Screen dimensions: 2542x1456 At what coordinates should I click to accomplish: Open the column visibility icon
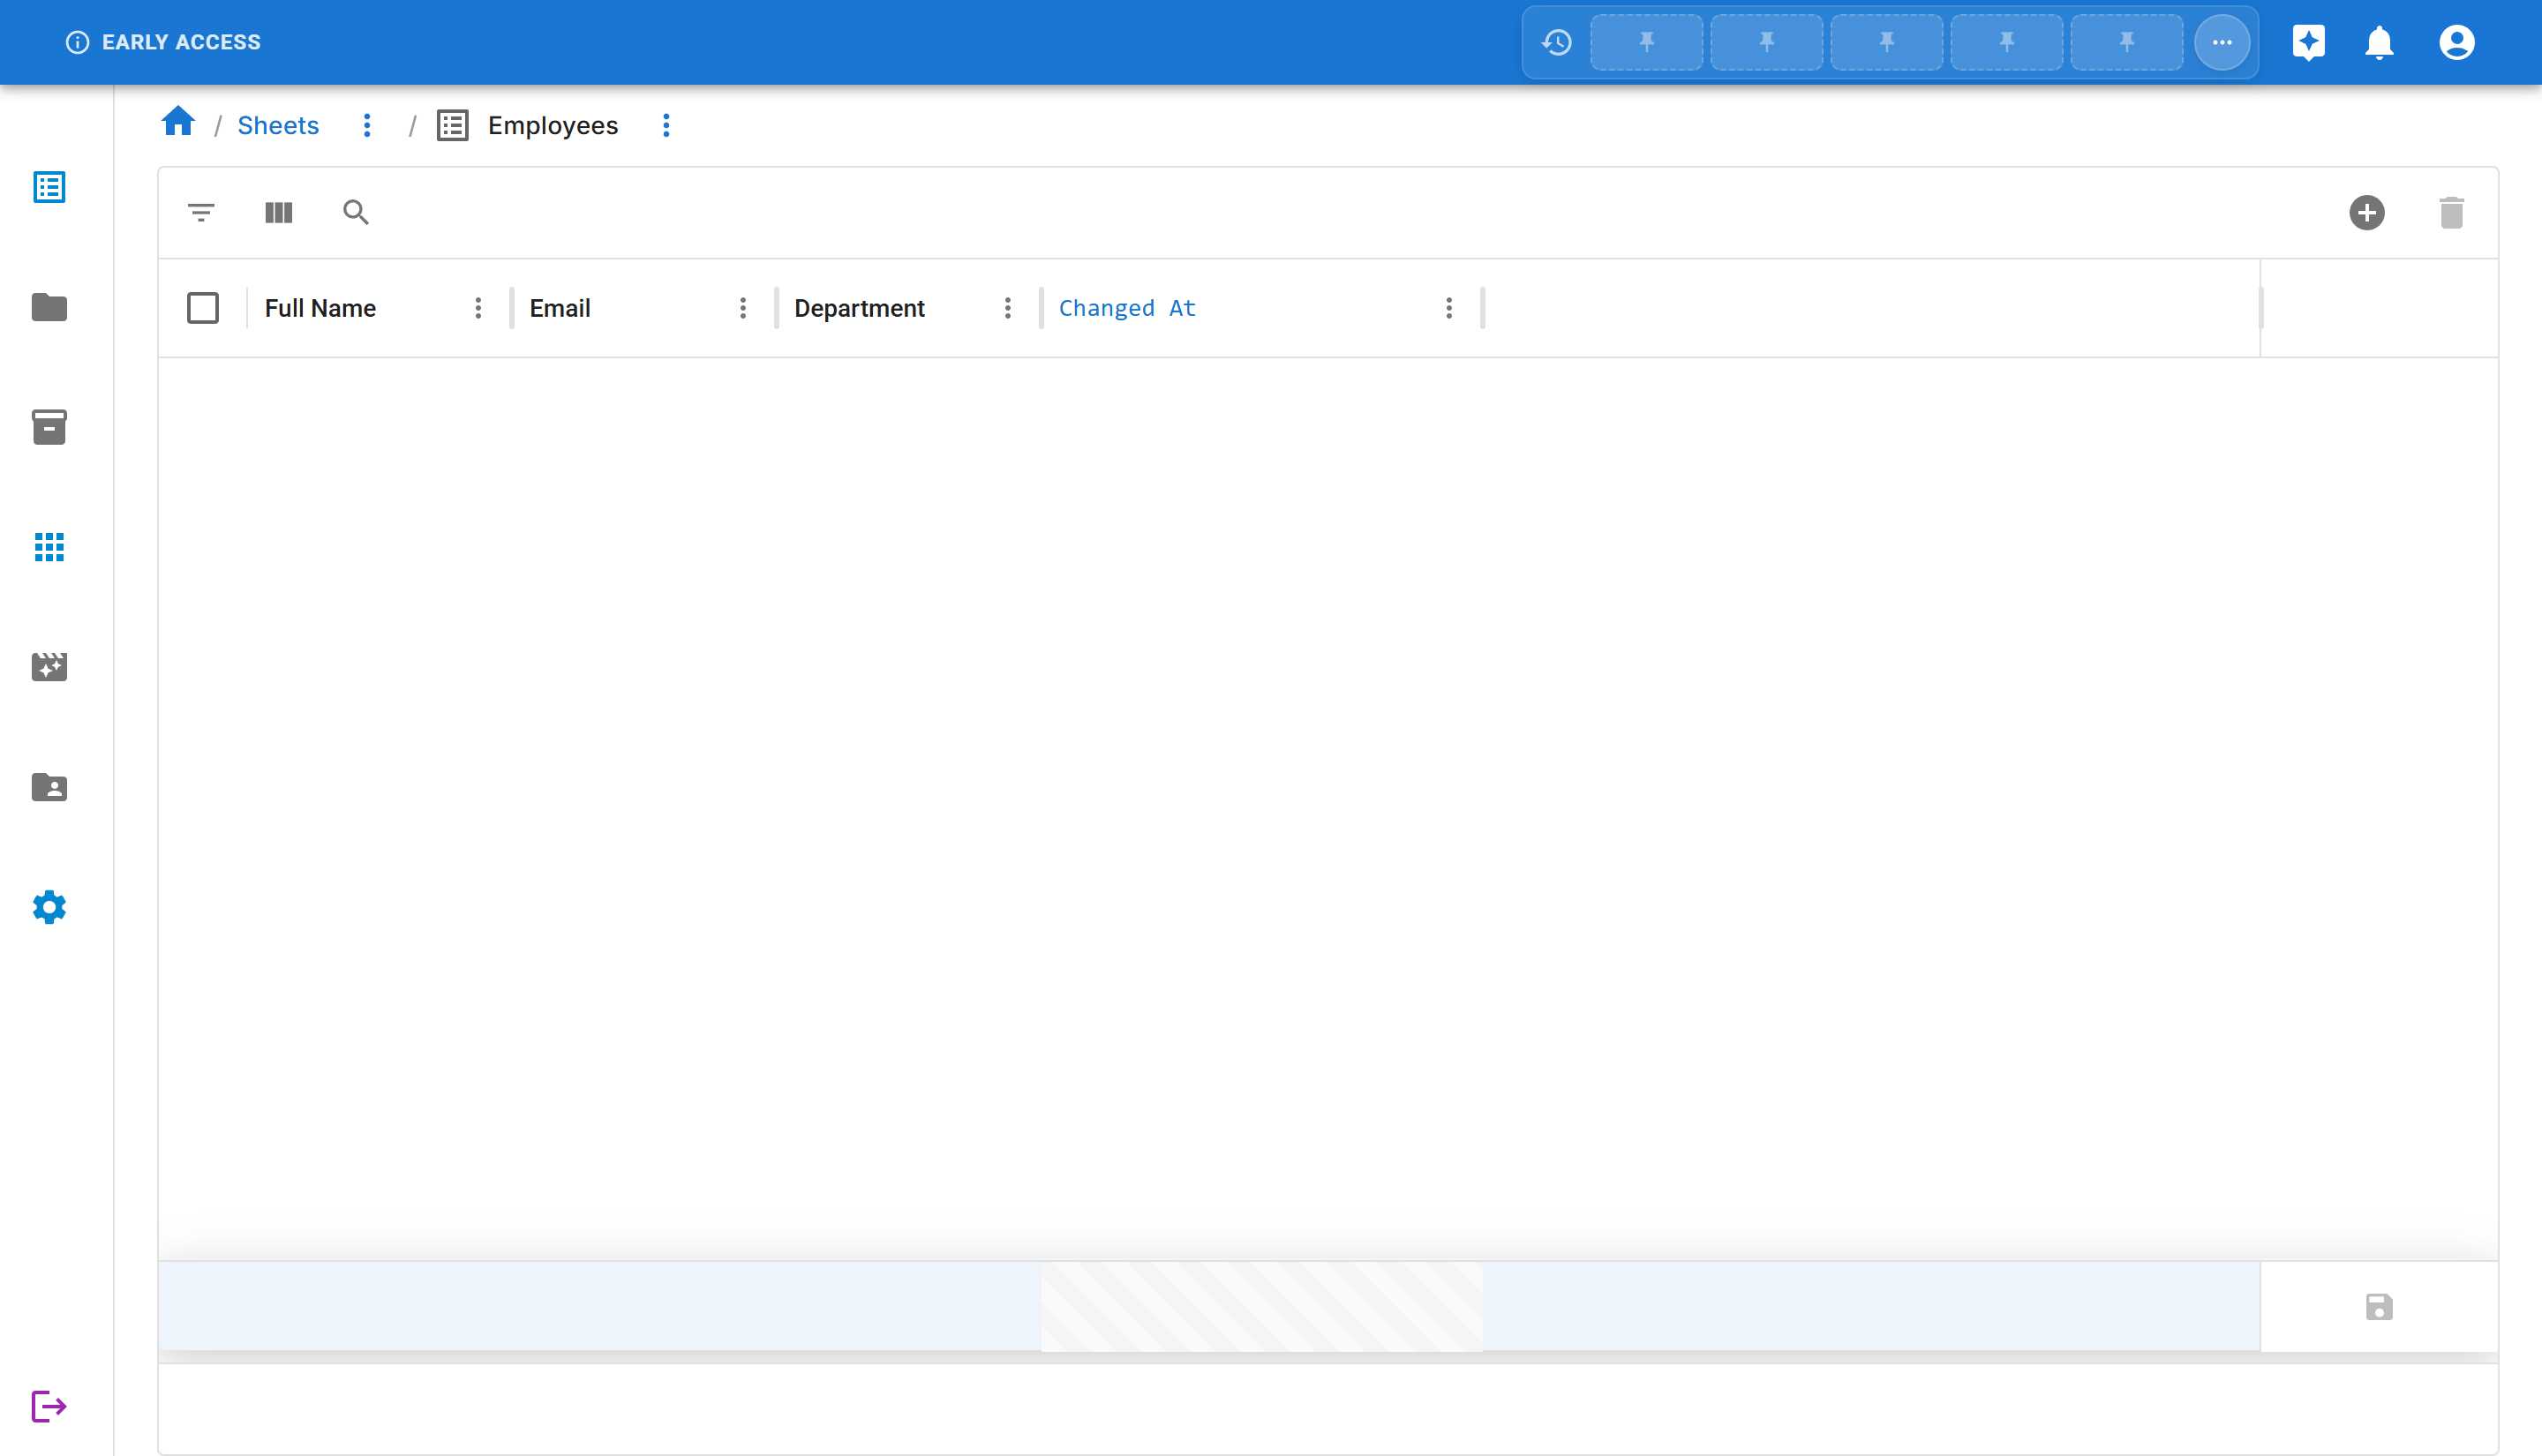278,212
